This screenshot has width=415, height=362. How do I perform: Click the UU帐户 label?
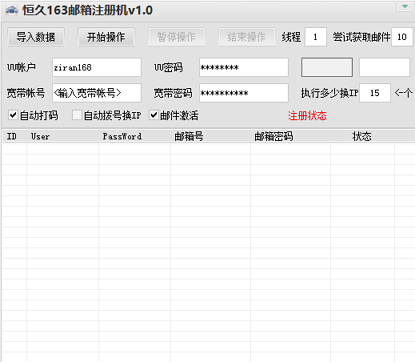pyautogui.click(x=21, y=67)
